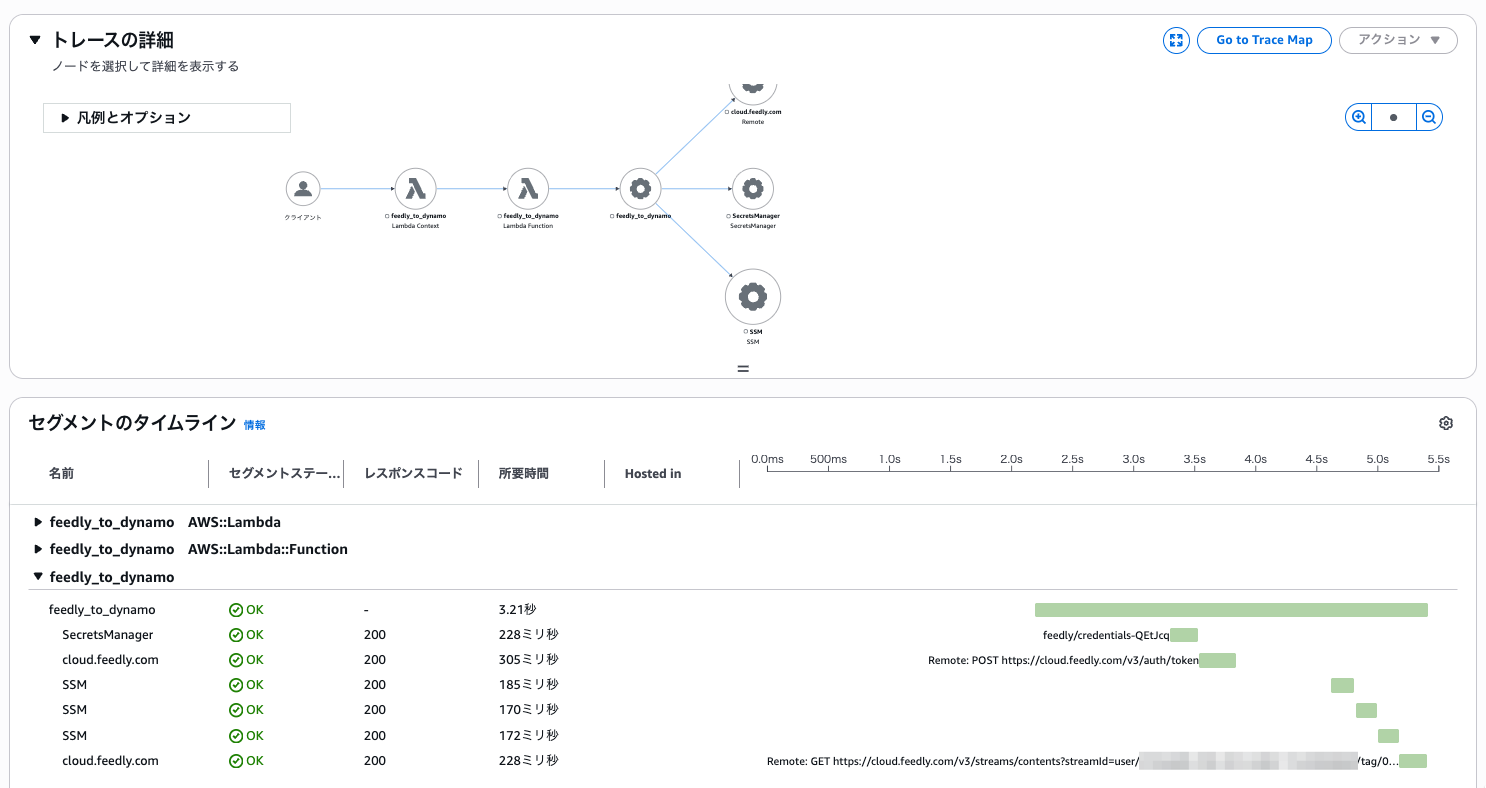Click the SSM gear node
The height and width of the screenshot is (788, 1486).
pyautogui.click(x=752, y=296)
